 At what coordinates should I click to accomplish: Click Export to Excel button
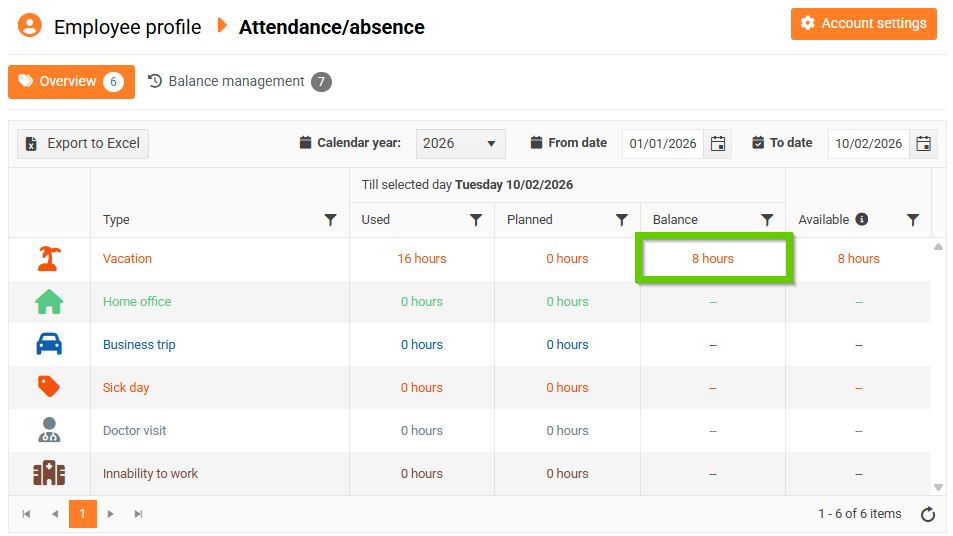pyautogui.click(x=83, y=143)
